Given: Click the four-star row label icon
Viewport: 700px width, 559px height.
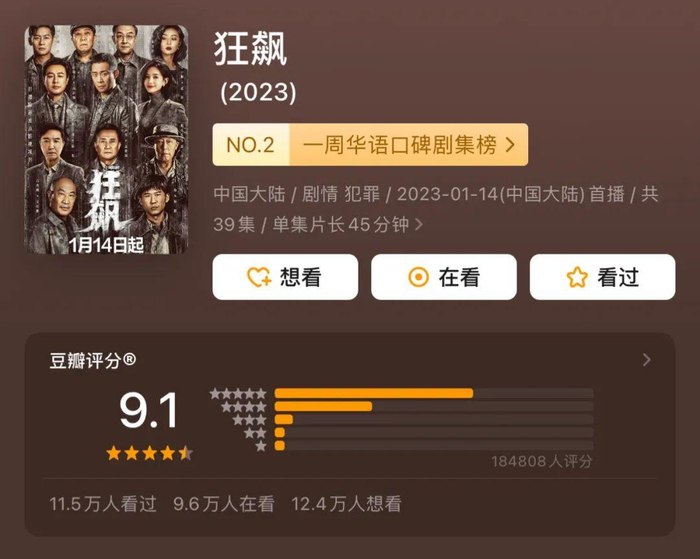Looking at the screenshot, I should pyautogui.click(x=243, y=407).
